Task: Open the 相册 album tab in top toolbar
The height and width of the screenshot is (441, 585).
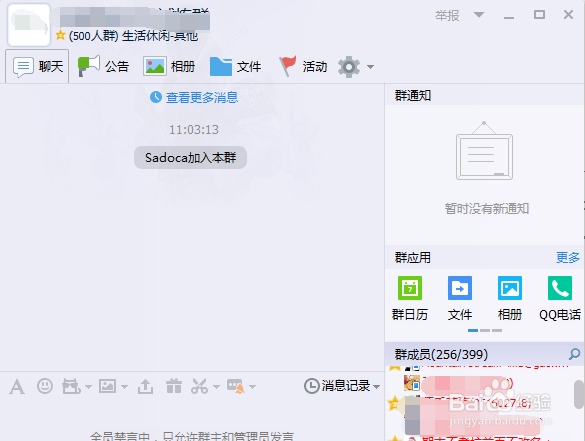Action: (x=169, y=67)
